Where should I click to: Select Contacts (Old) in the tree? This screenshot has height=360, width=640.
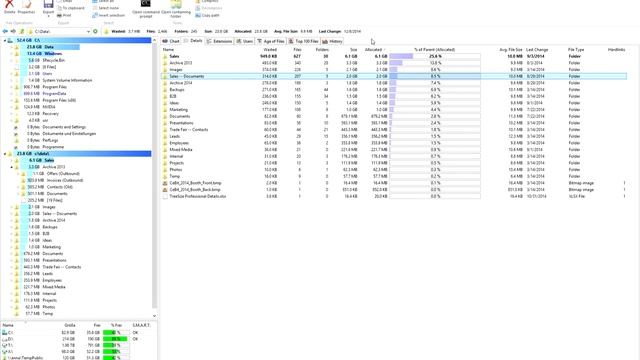[59, 187]
